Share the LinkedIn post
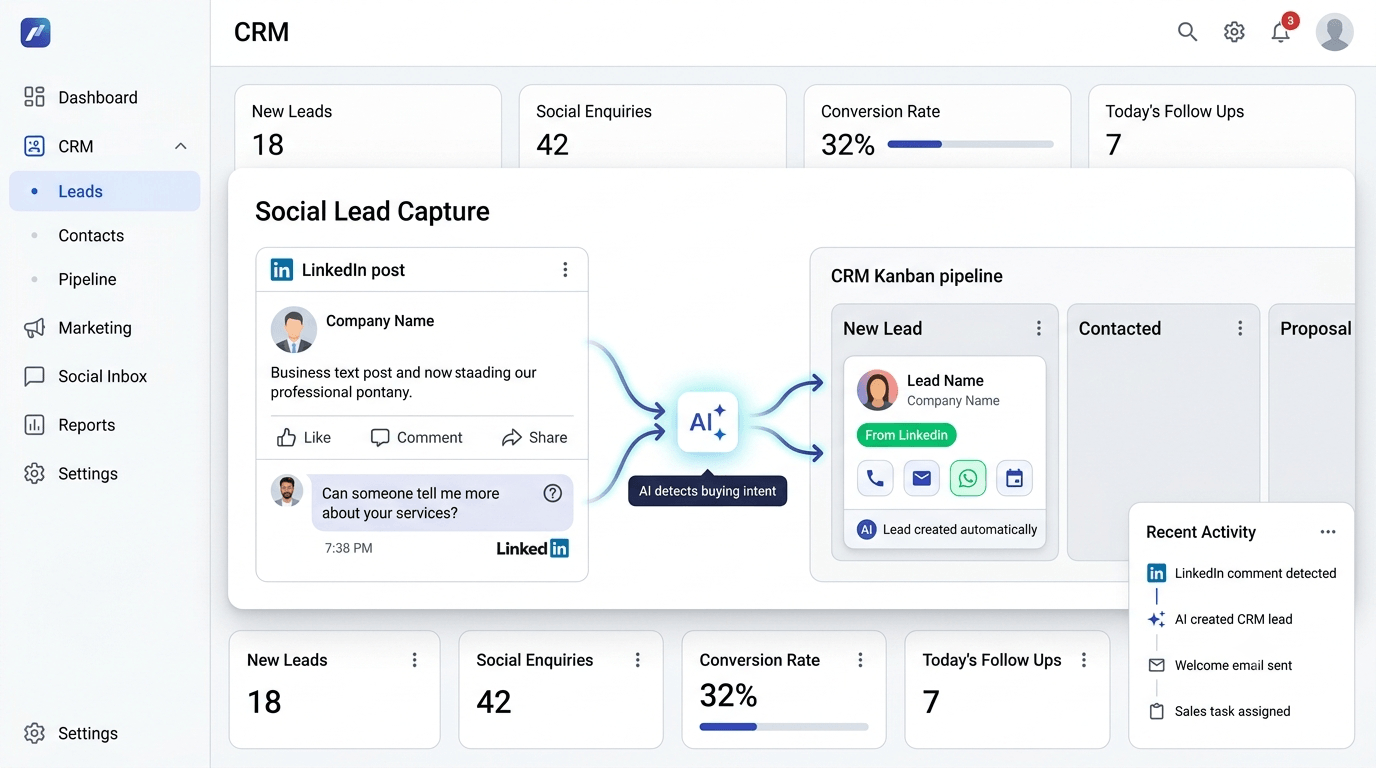 pyautogui.click(x=534, y=438)
